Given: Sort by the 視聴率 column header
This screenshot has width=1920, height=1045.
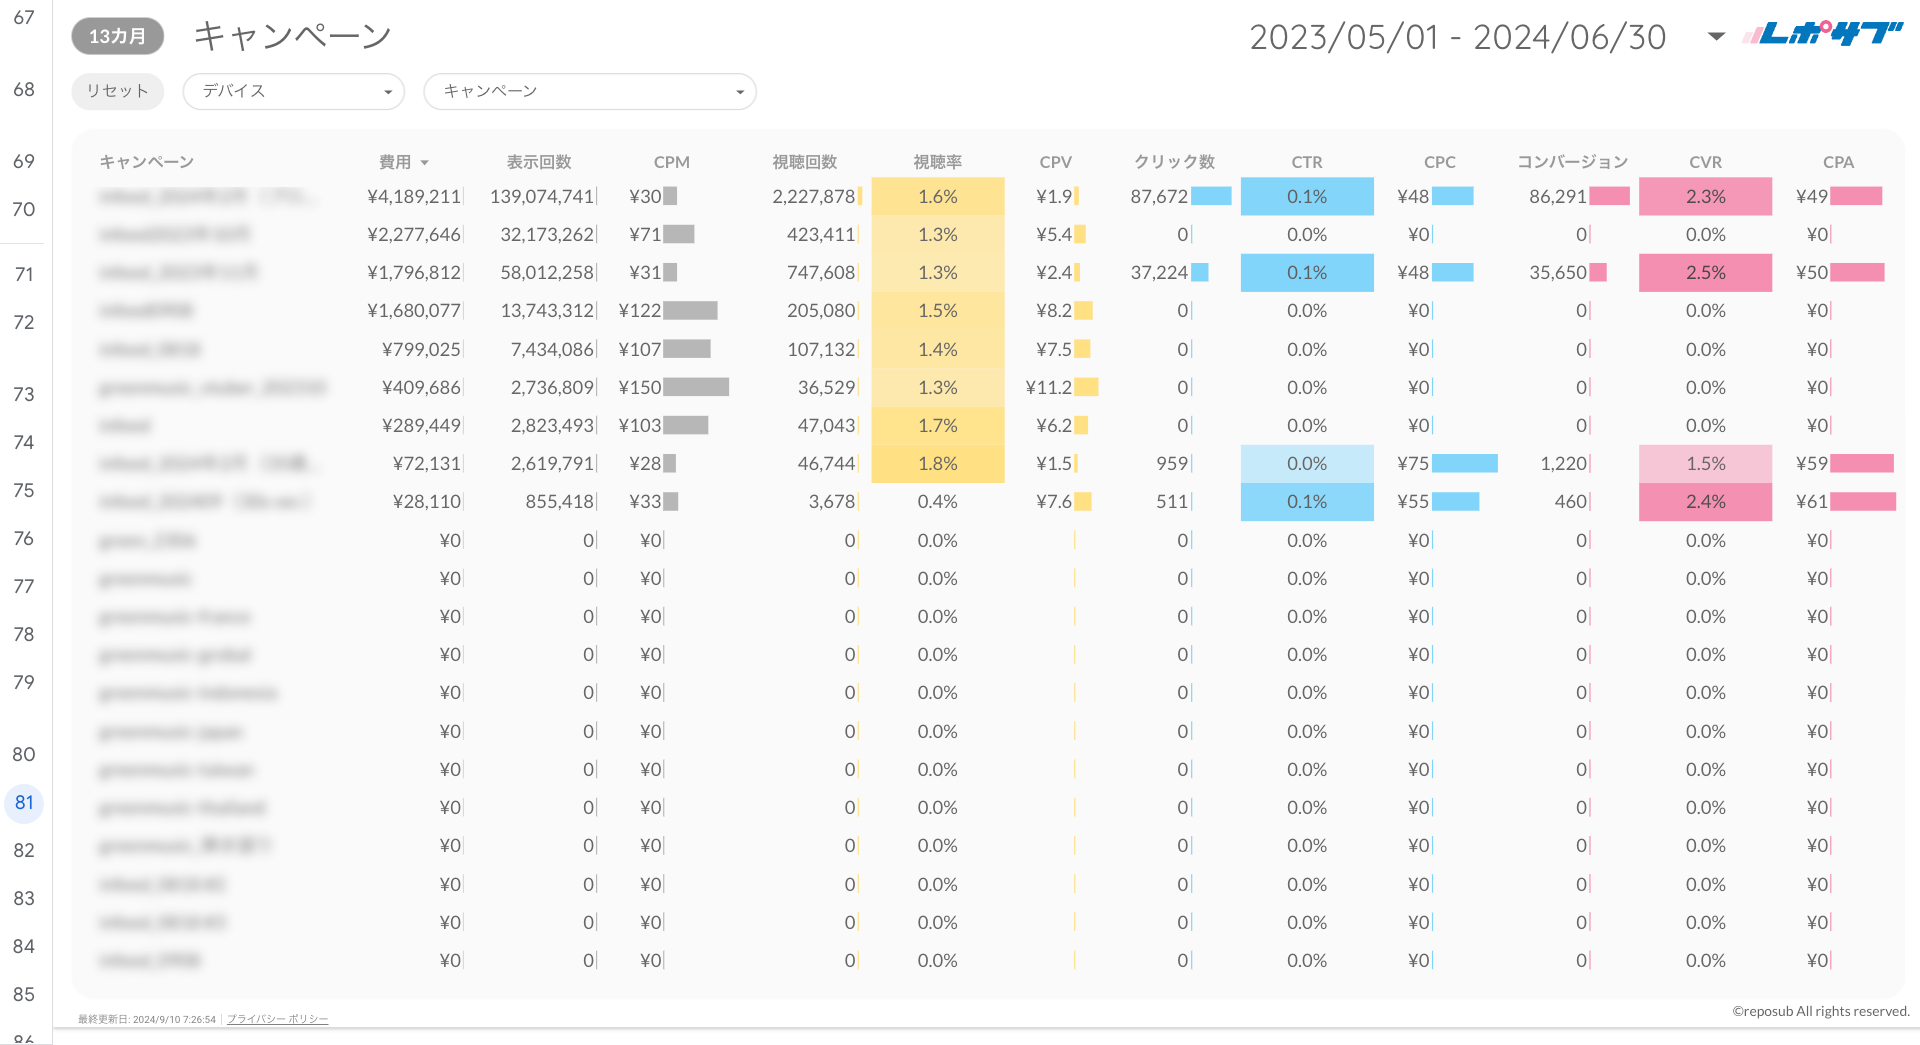Looking at the screenshot, I should tap(937, 162).
